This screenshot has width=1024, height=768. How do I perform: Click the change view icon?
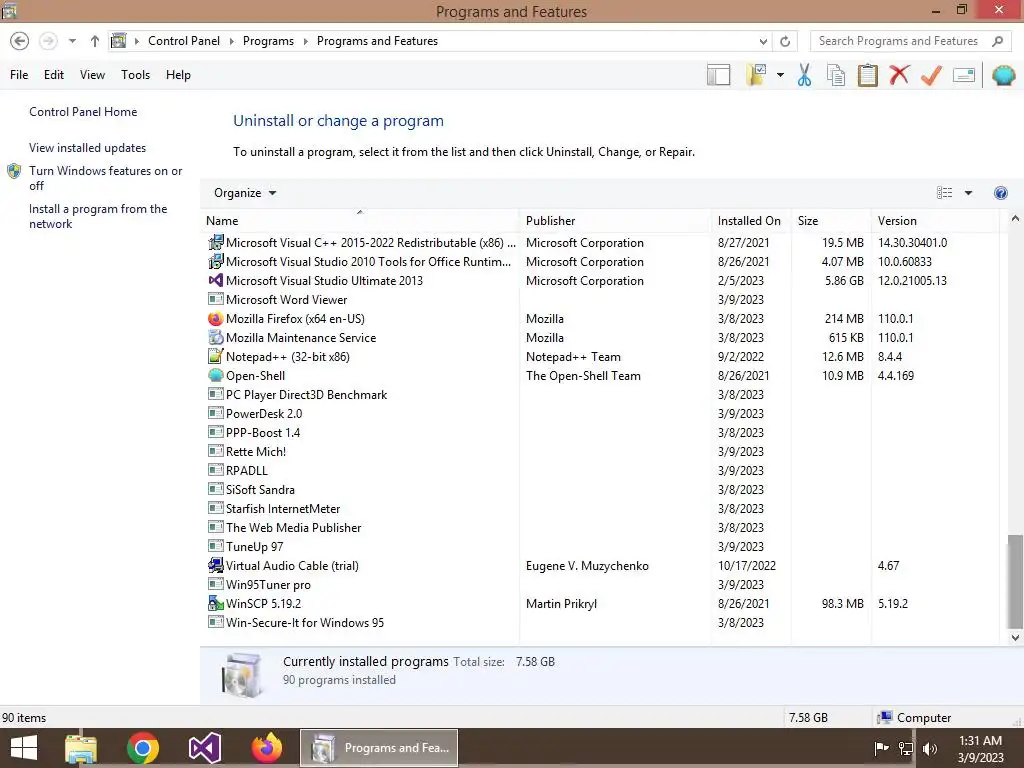[x=944, y=193]
